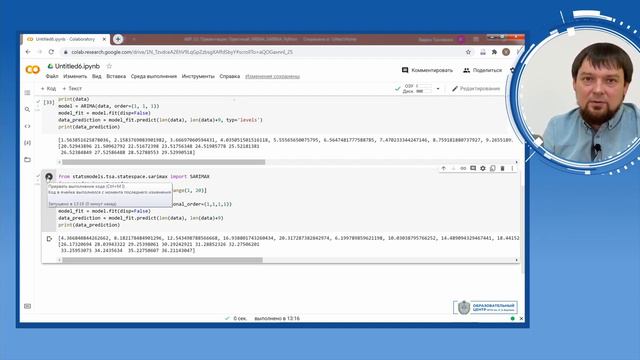Click execution count [33] of ARIMA cell
The image size is (640, 360).
[49, 102]
